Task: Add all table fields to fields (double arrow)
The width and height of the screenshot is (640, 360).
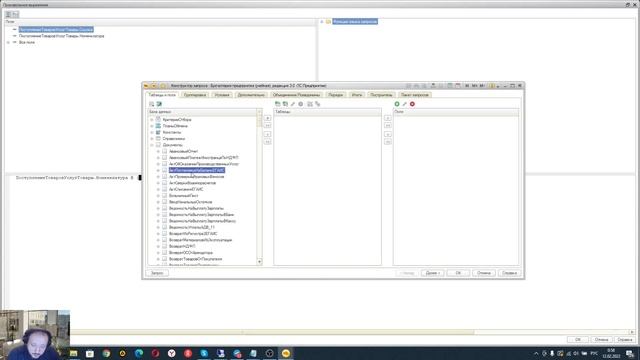Action: (388, 126)
